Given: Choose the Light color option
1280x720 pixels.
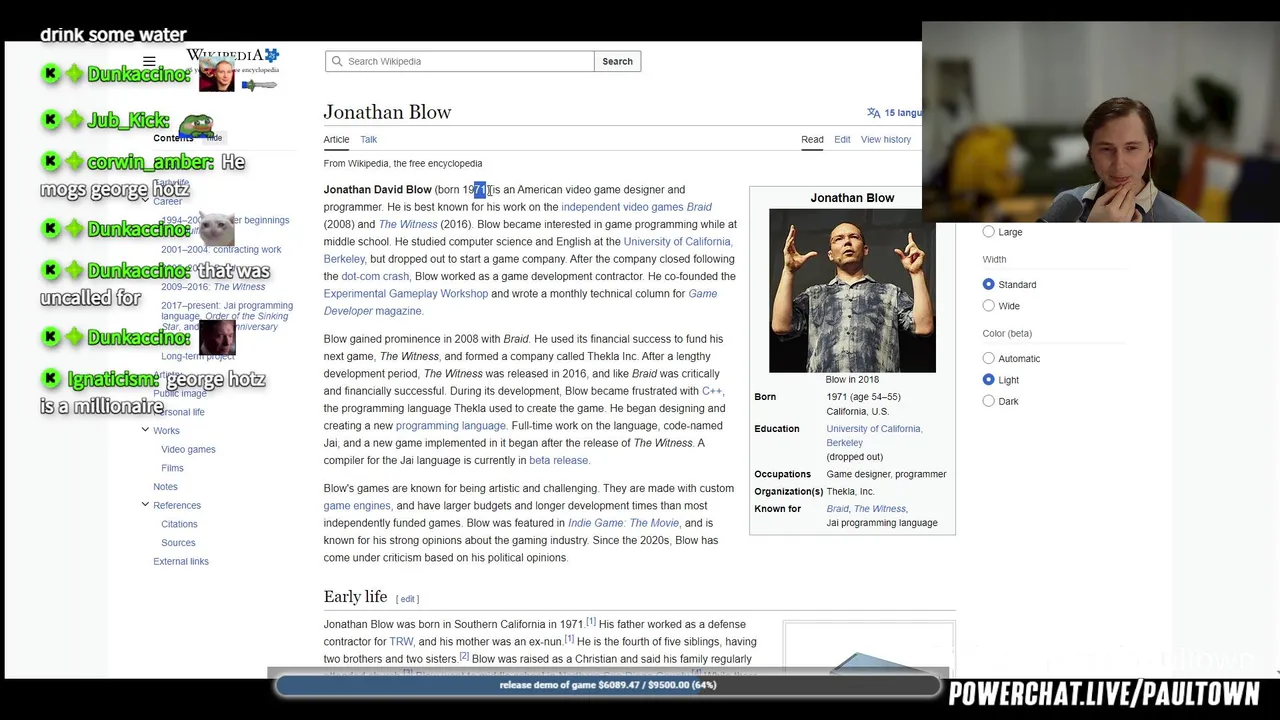Looking at the screenshot, I should (989, 380).
